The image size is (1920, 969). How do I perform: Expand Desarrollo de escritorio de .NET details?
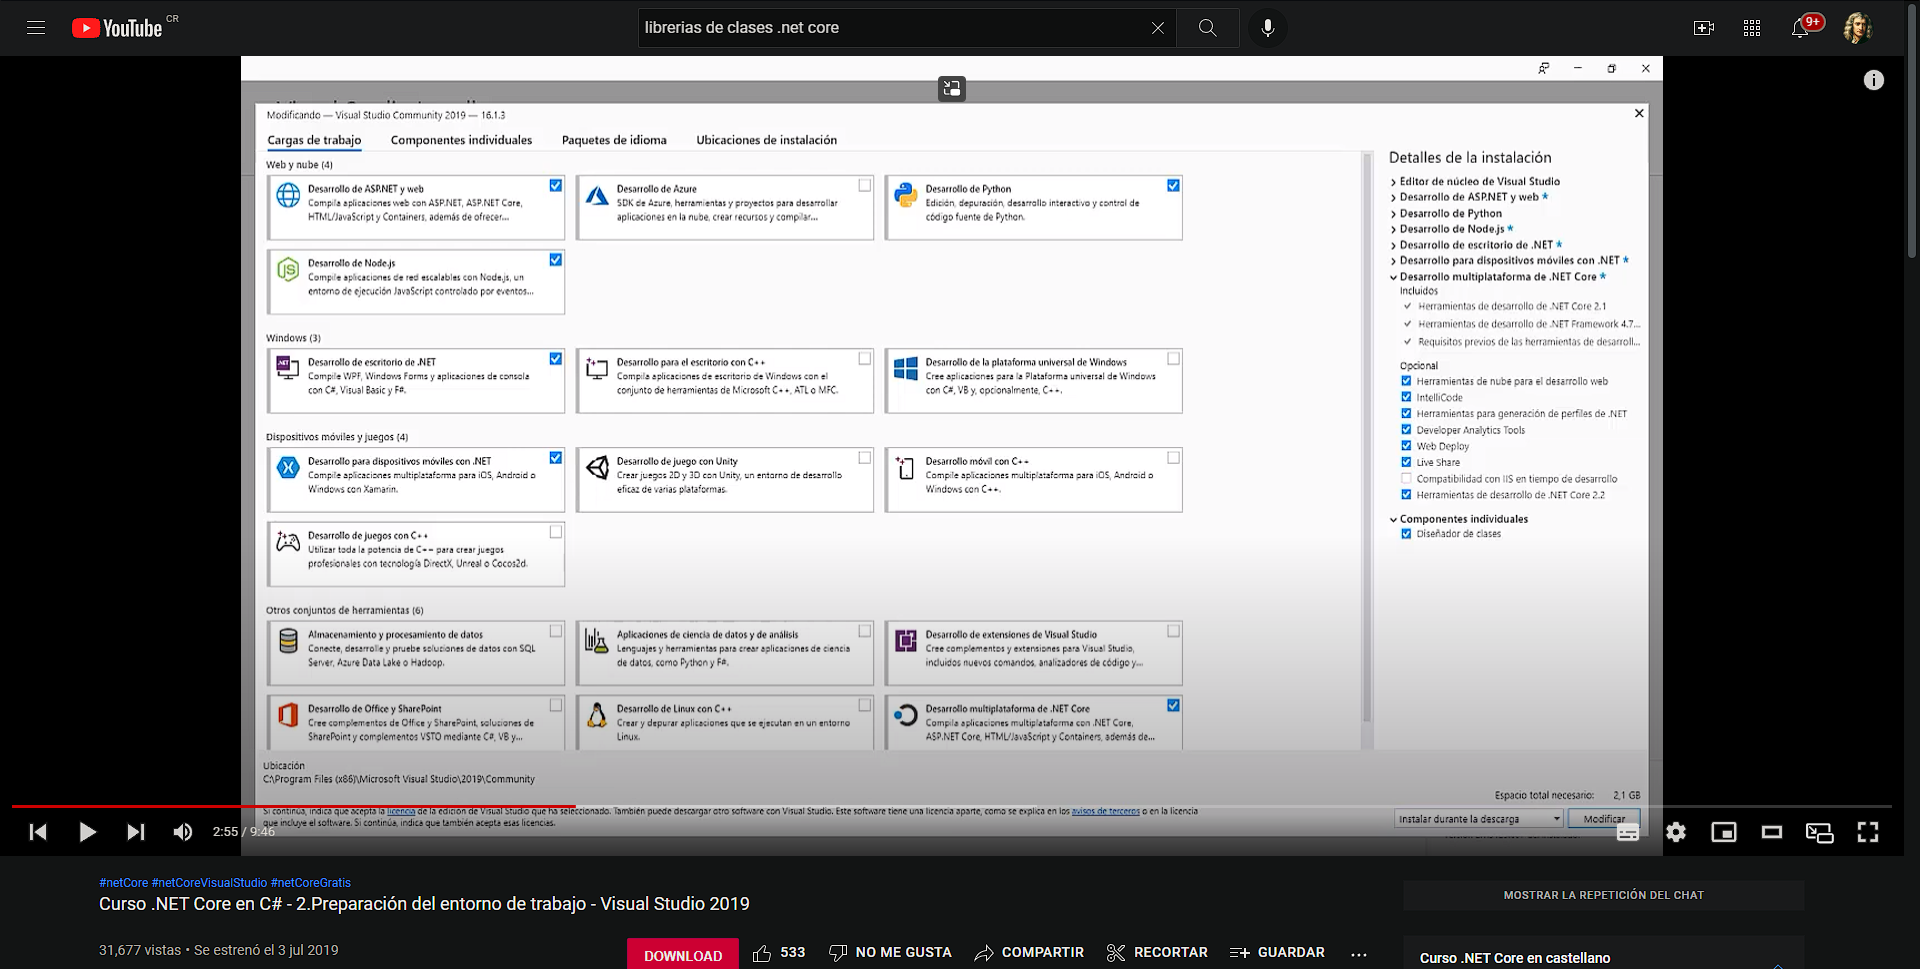tap(1393, 246)
